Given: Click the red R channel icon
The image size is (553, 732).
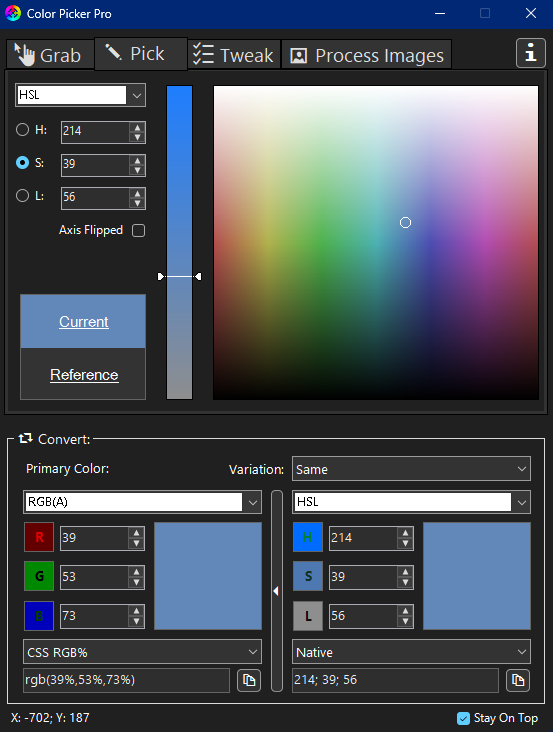Looking at the screenshot, I should click(39, 537).
